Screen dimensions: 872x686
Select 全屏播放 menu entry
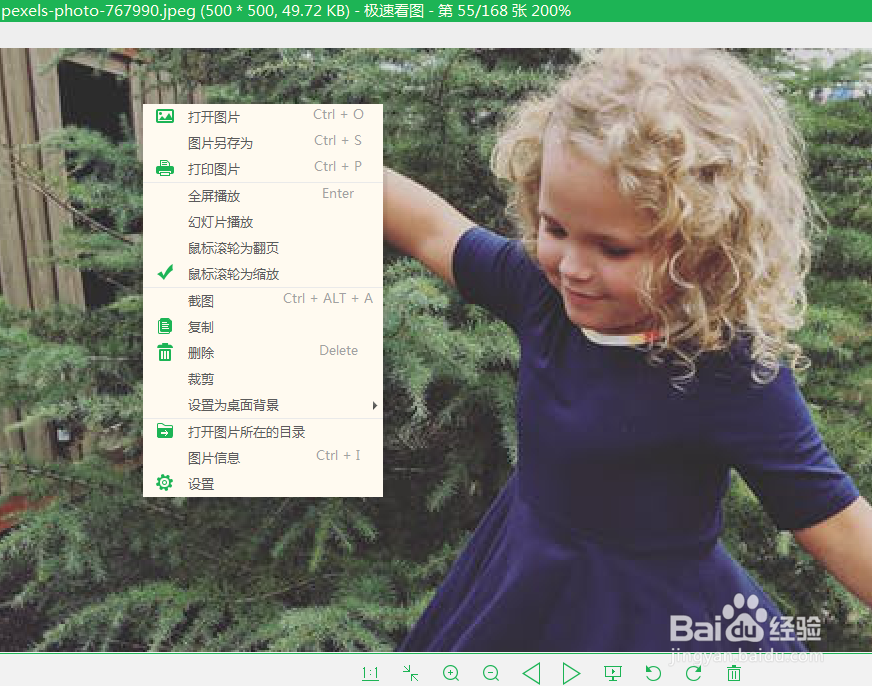click(x=262, y=196)
